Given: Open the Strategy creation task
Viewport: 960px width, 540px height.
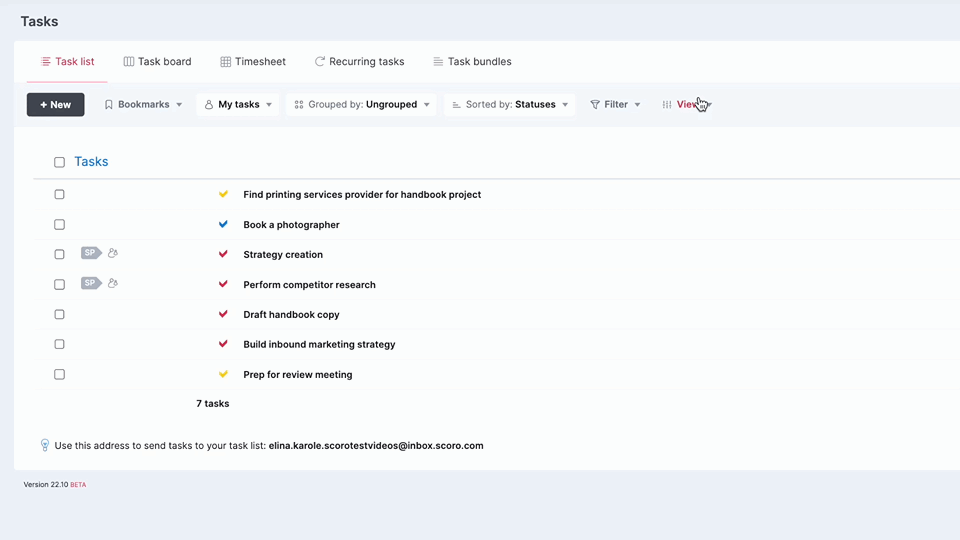Looking at the screenshot, I should [x=283, y=255].
